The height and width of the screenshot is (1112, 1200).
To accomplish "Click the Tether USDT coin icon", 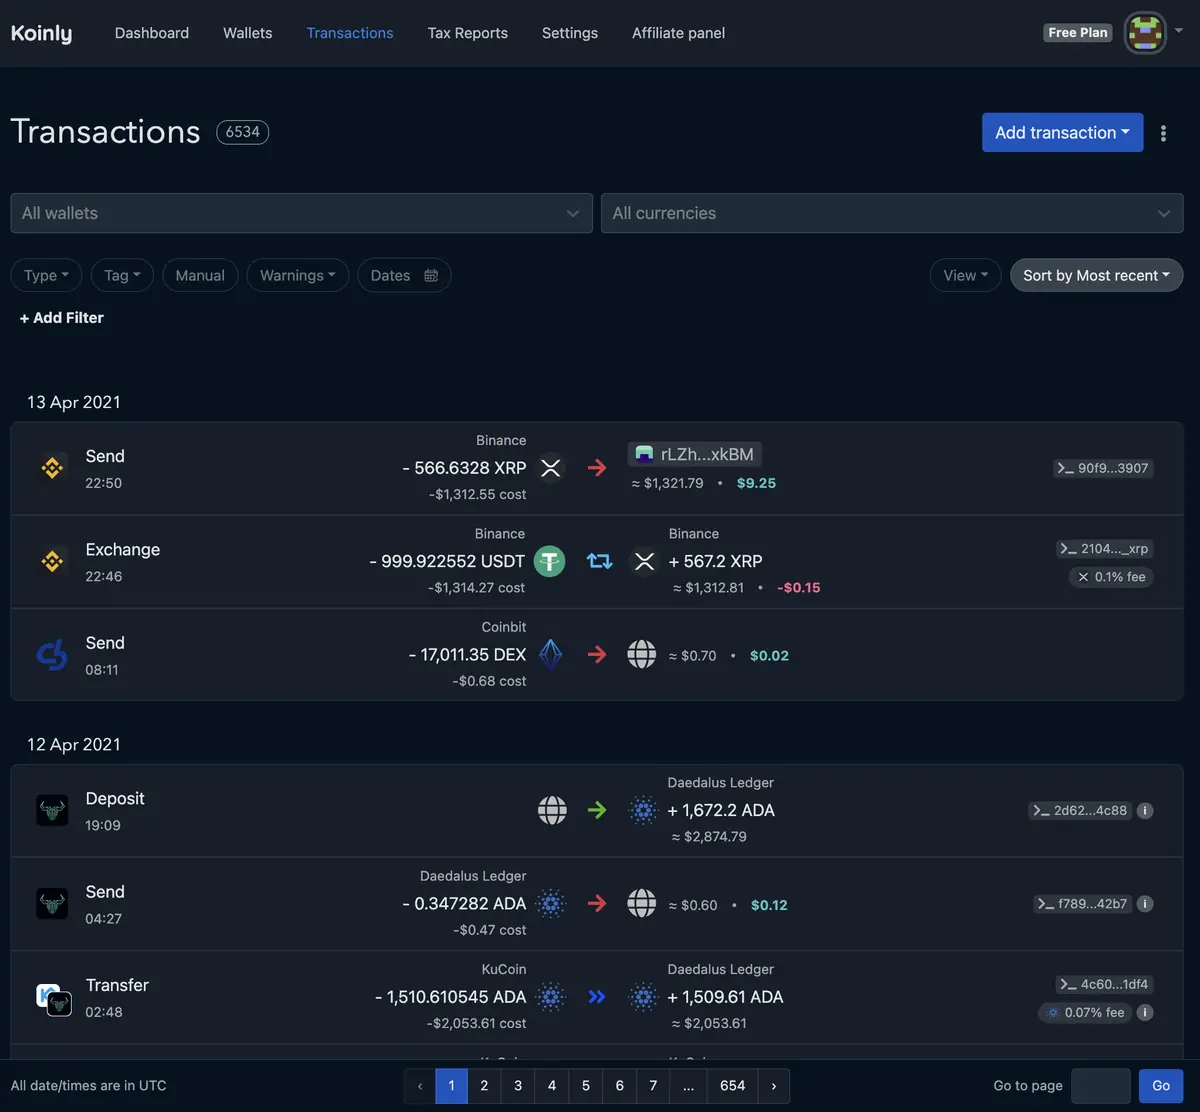I will click(x=549, y=561).
